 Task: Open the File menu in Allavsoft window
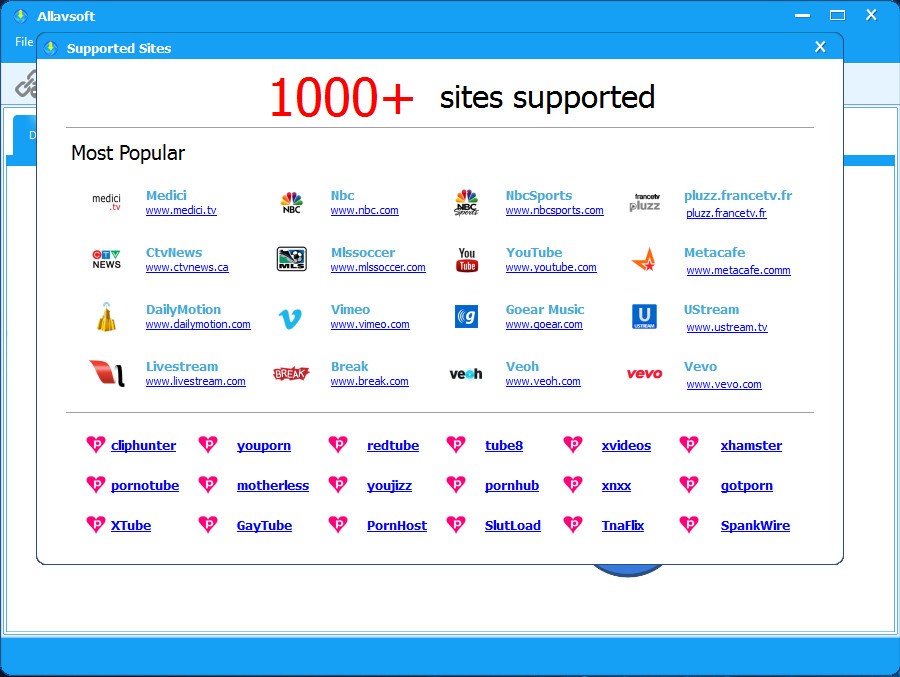(x=24, y=42)
